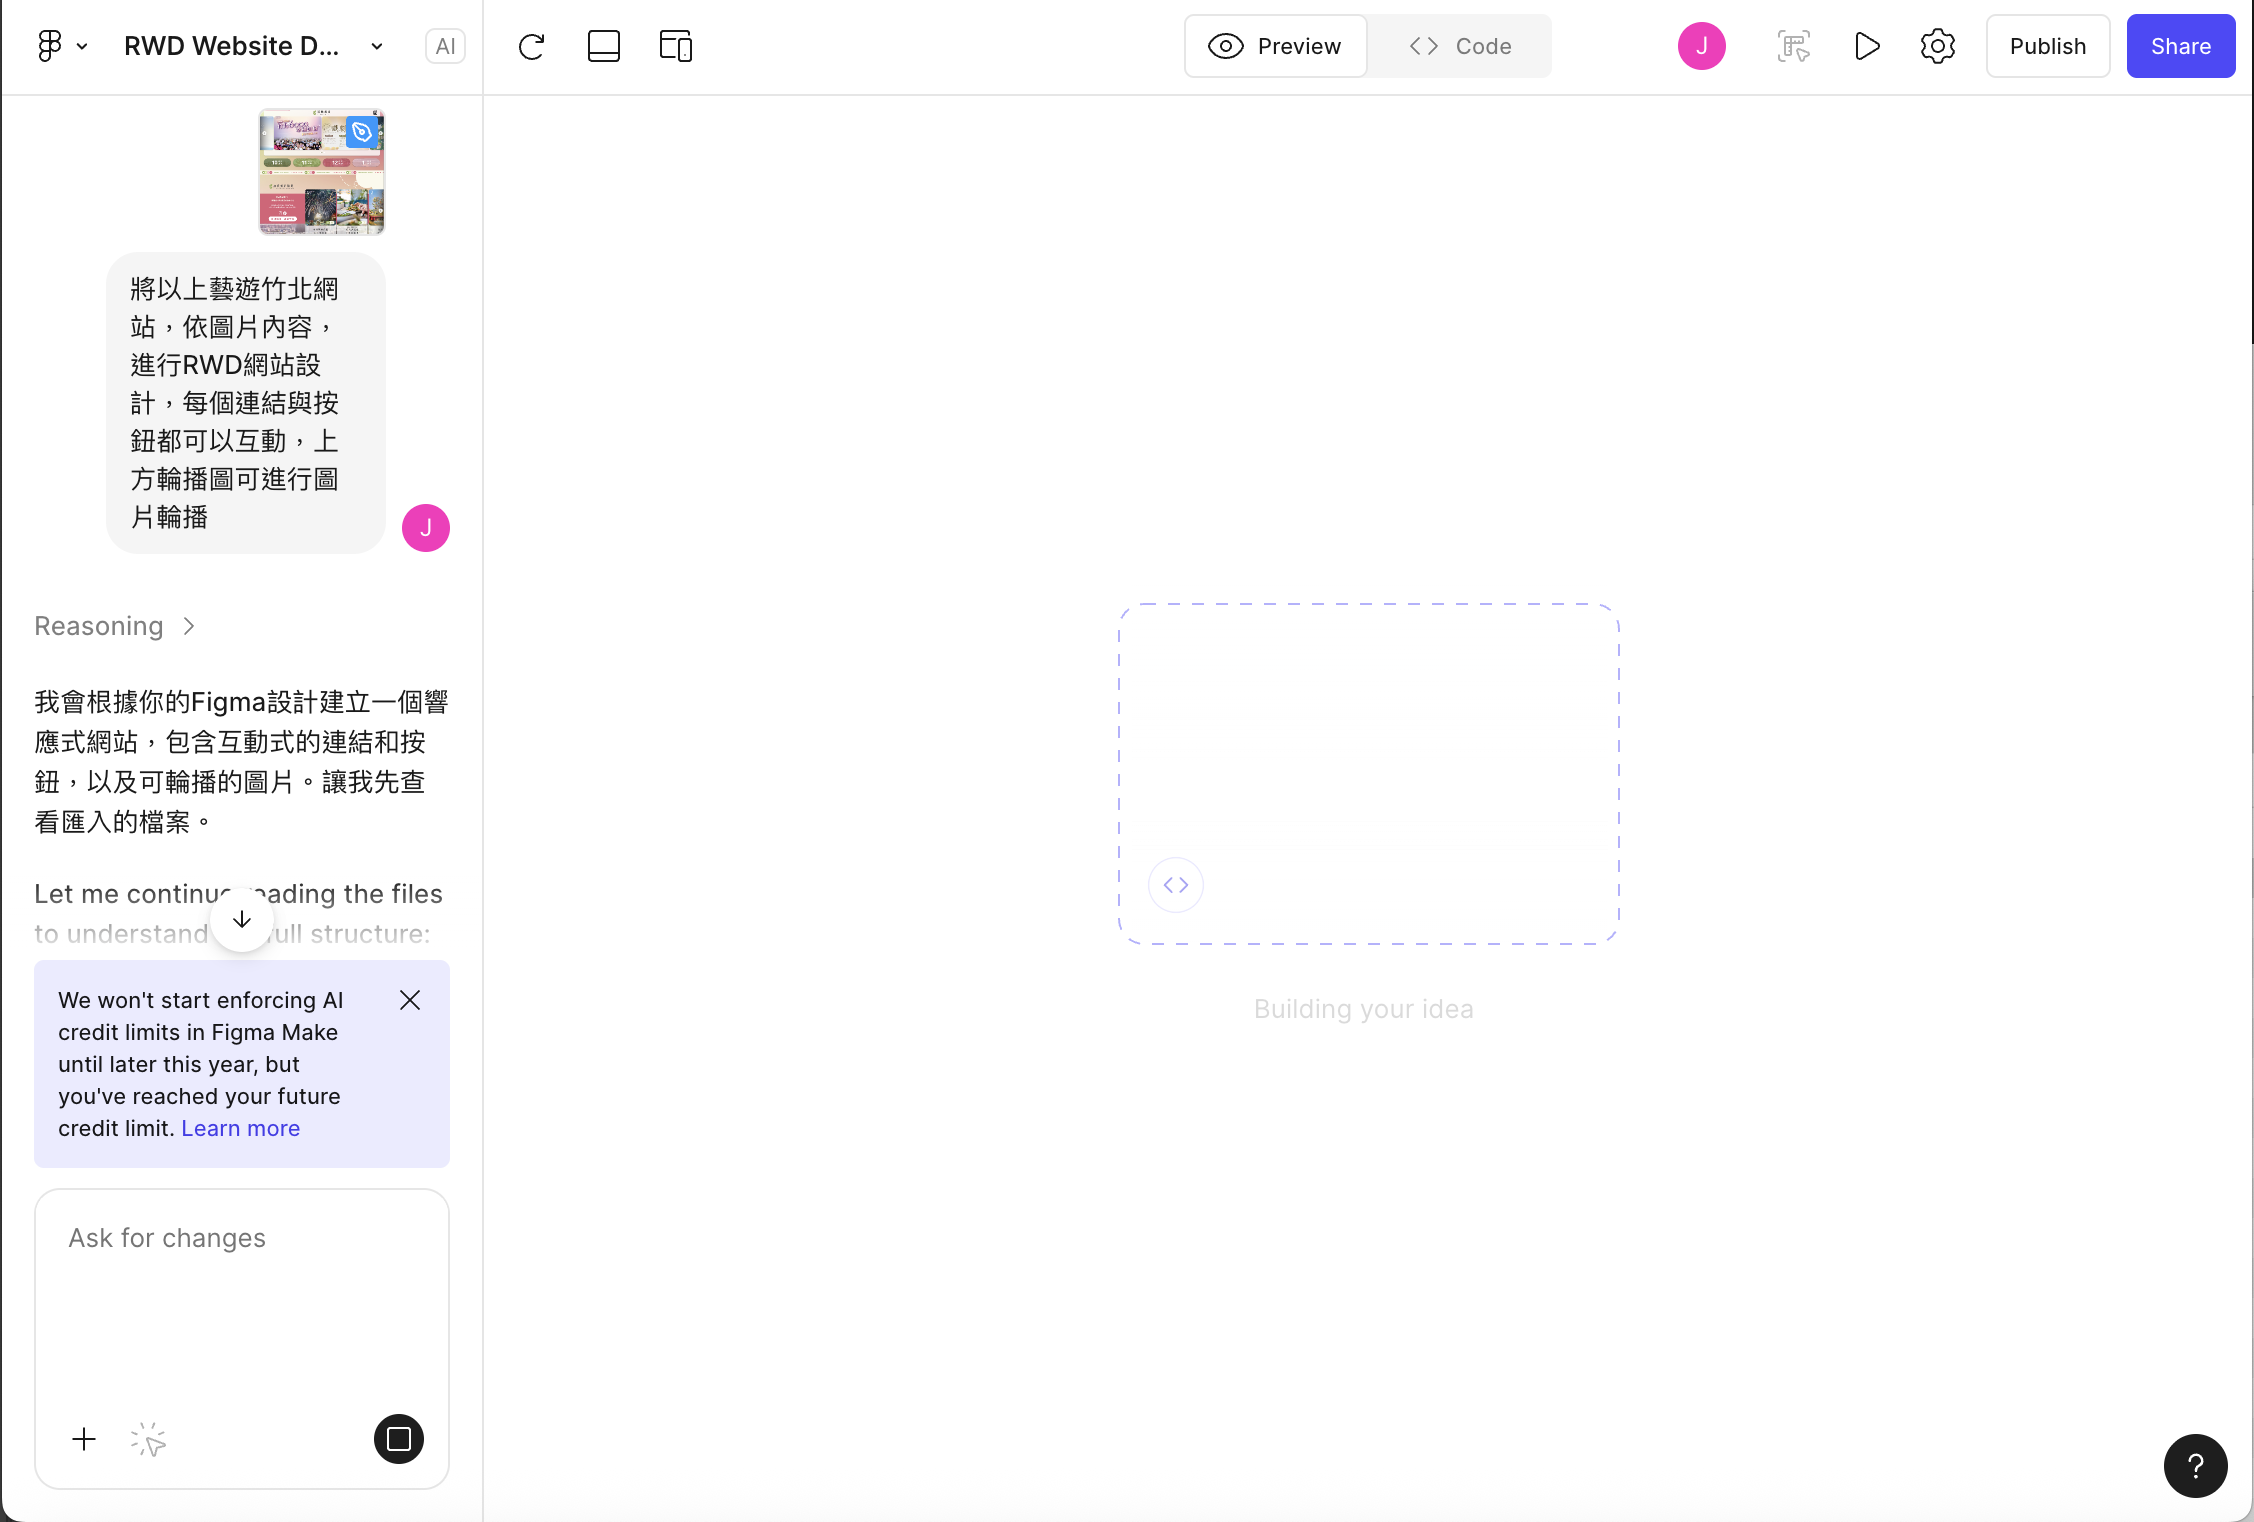Click the point-and-edit selection icon
The height and width of the screenshot is (1522, 2254).
pos(1793,46)
